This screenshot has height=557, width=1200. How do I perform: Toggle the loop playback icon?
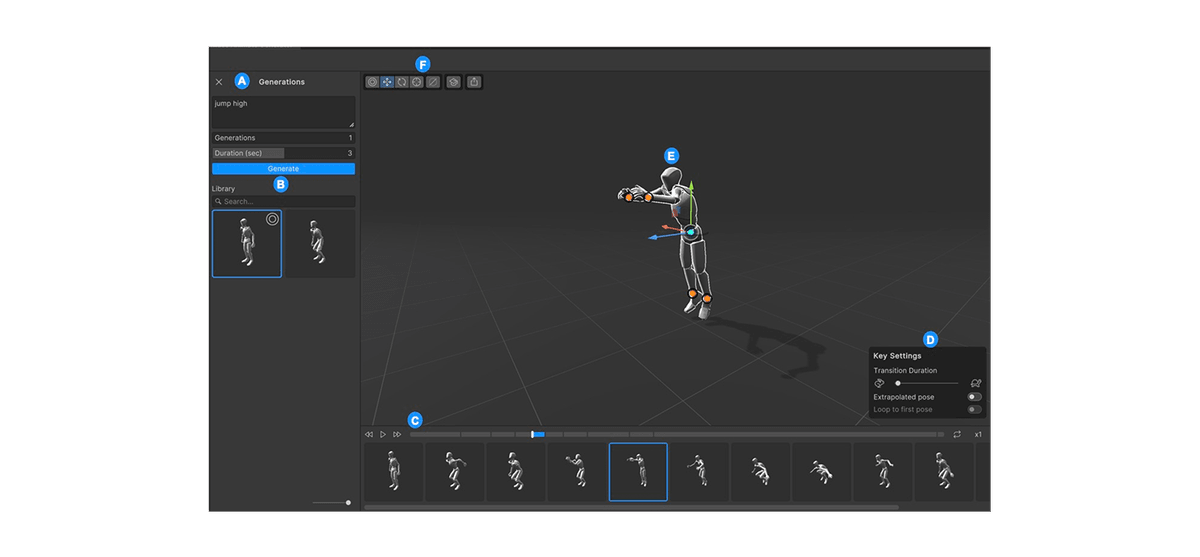click(957, 435)
